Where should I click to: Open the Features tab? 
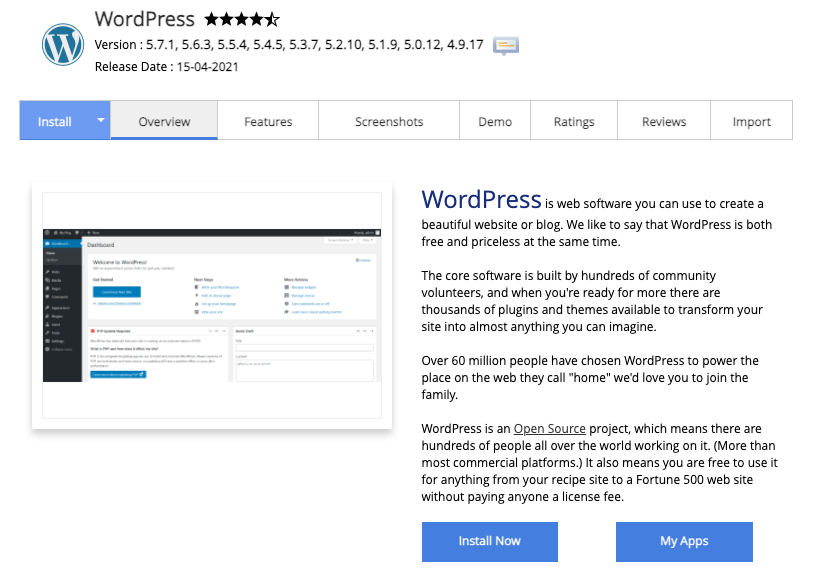pos(268,121)
